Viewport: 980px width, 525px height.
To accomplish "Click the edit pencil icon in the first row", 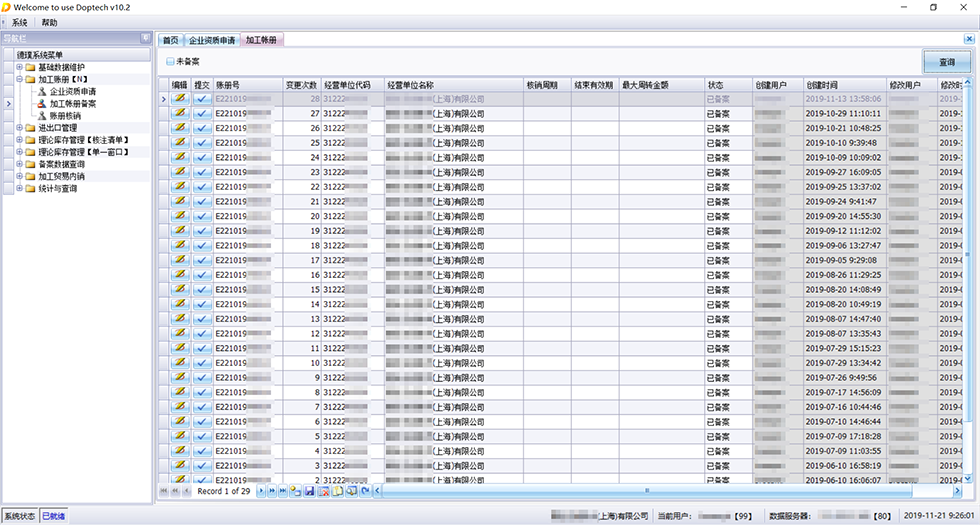I will [180, 99].
